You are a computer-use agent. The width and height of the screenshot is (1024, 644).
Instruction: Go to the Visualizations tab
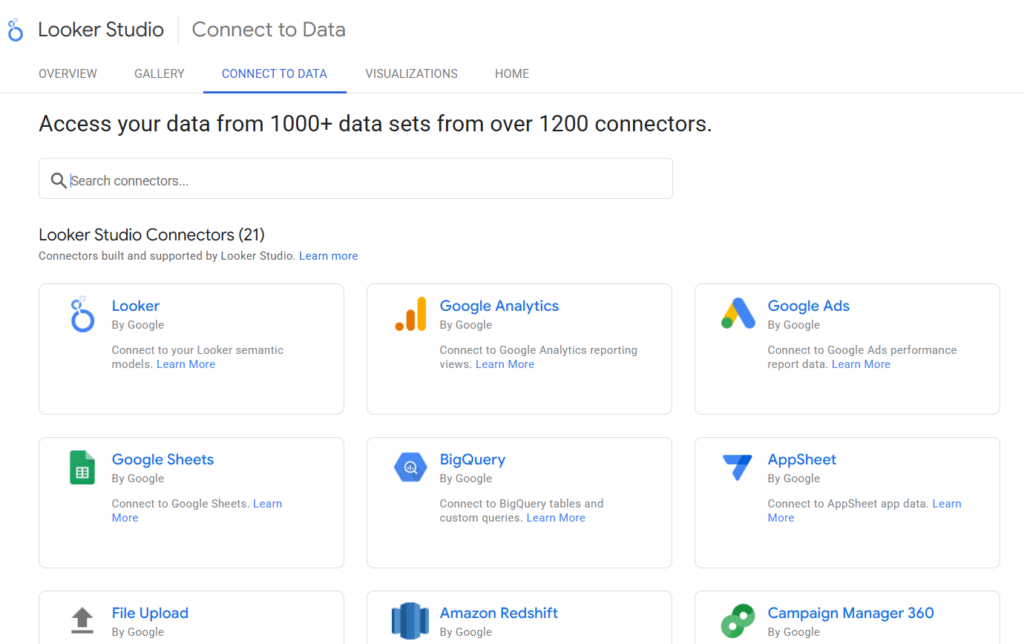411,74
